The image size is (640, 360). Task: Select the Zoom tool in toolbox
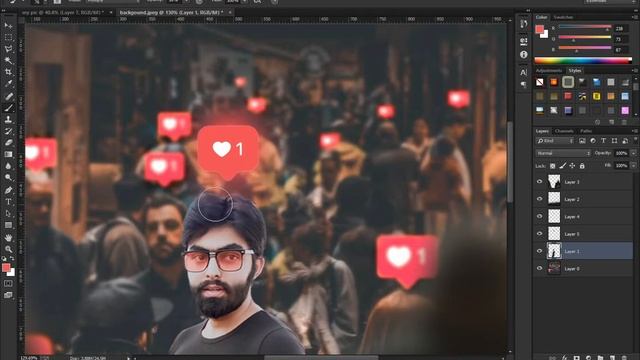8,249
